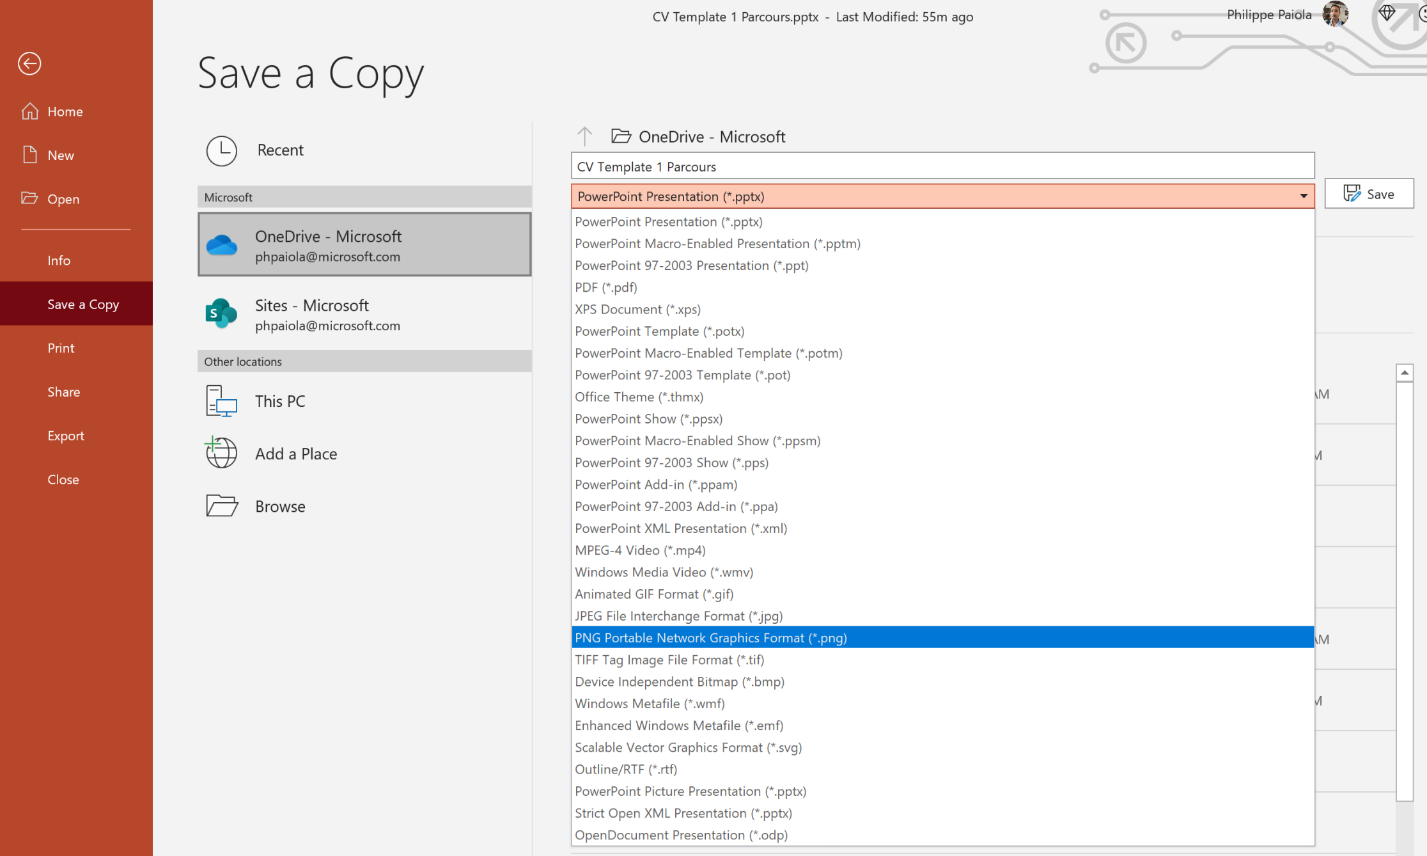
Task: Select Sites - Microsoft location
Action: coord(364,314)
